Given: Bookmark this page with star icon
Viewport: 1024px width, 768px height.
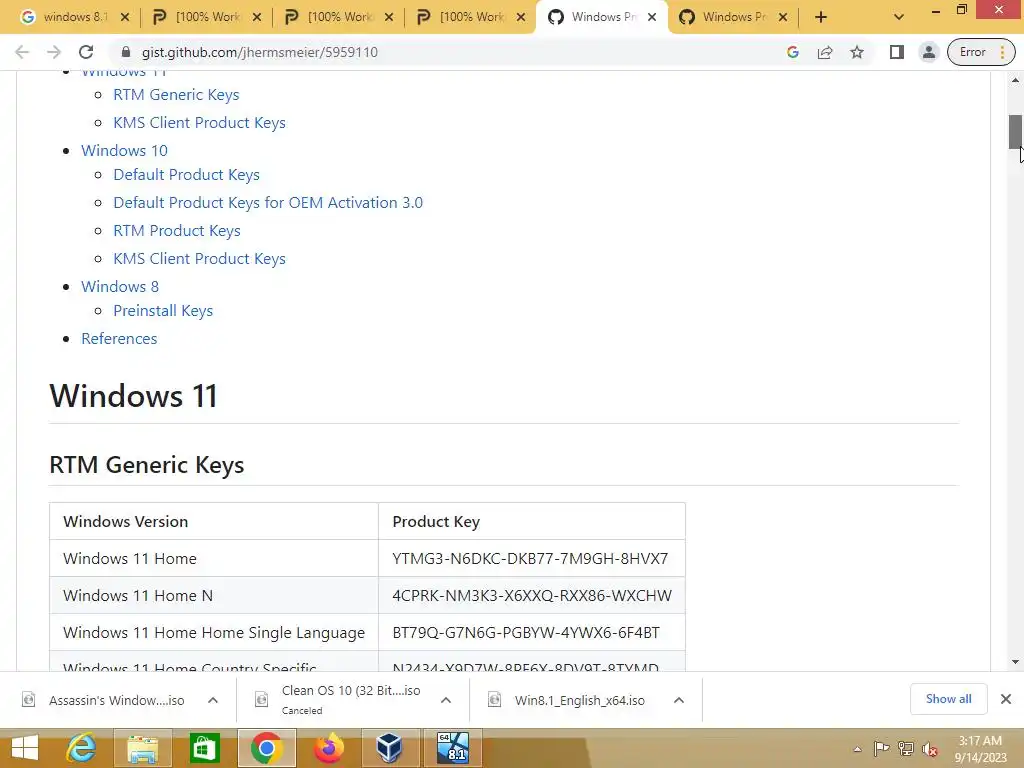Looking at the screenshot, I should 857,52.
